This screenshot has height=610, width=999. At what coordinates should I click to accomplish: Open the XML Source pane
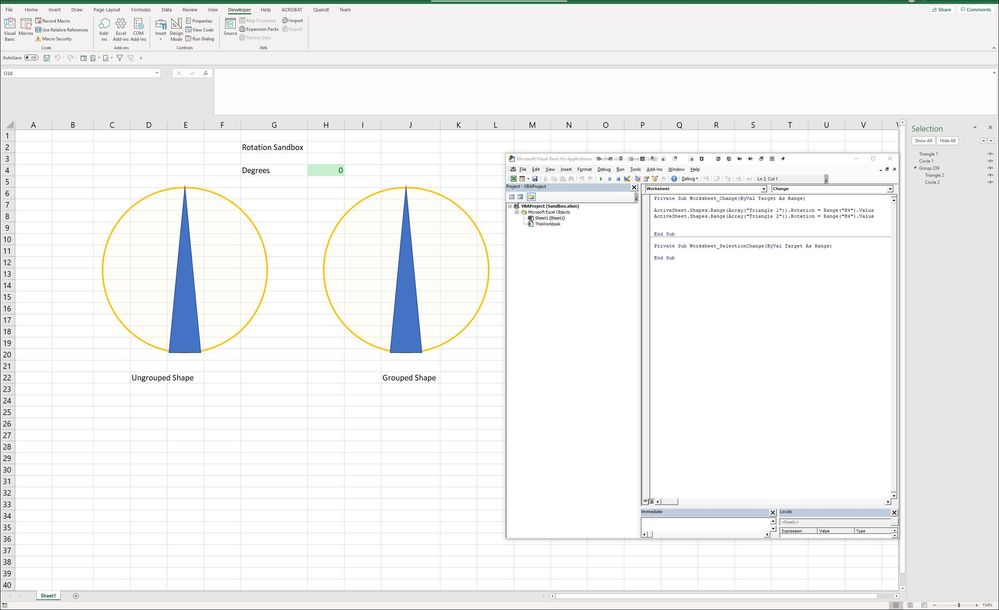[230, 26]
